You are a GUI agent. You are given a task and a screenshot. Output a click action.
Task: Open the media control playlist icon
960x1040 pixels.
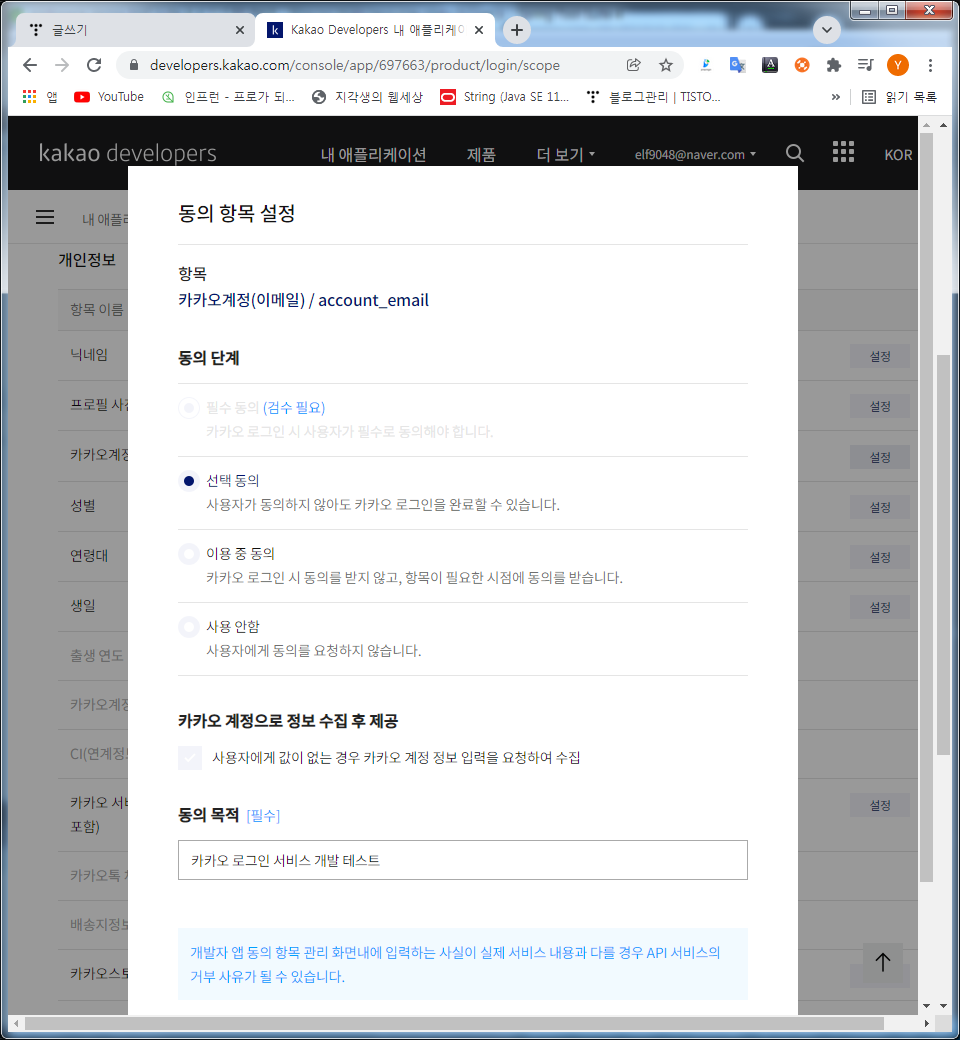pyautogui.click(x=865, y=65)
